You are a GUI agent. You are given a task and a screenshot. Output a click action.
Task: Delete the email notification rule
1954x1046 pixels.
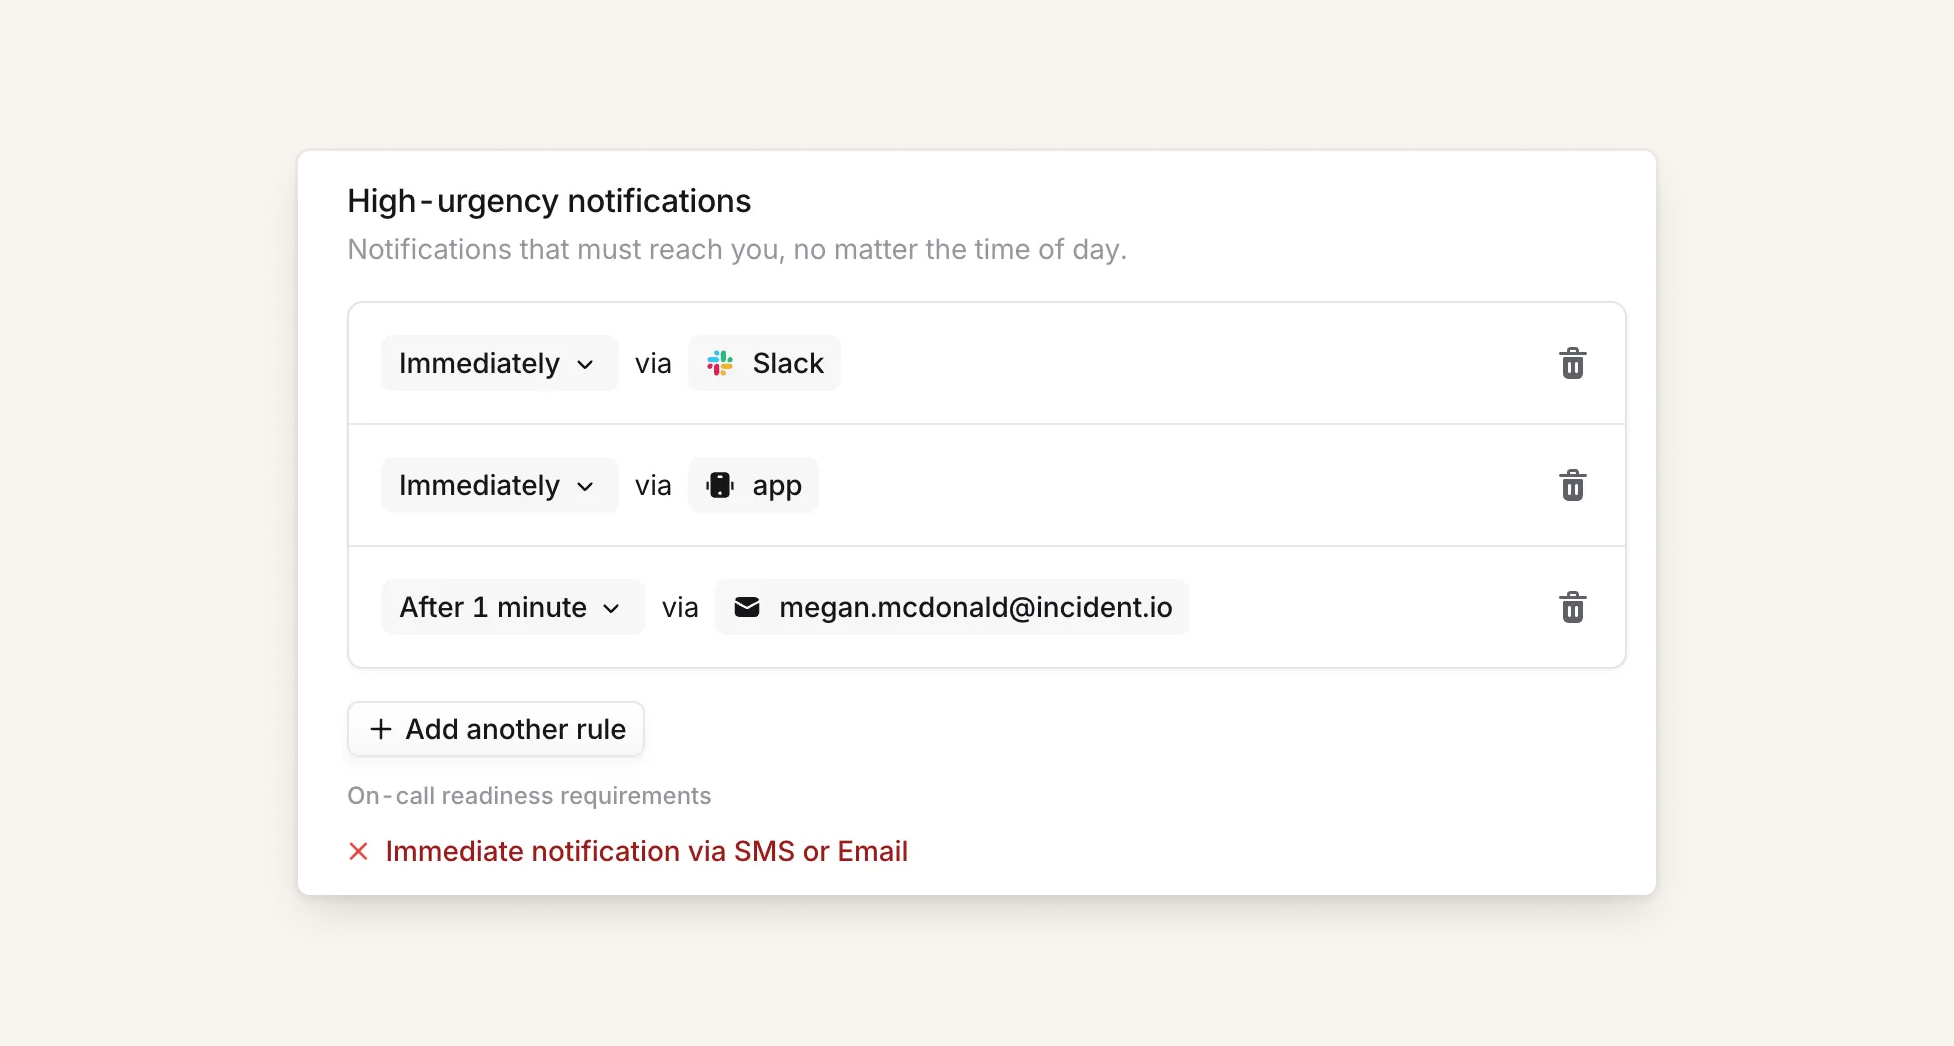[x=1572, y=607]
